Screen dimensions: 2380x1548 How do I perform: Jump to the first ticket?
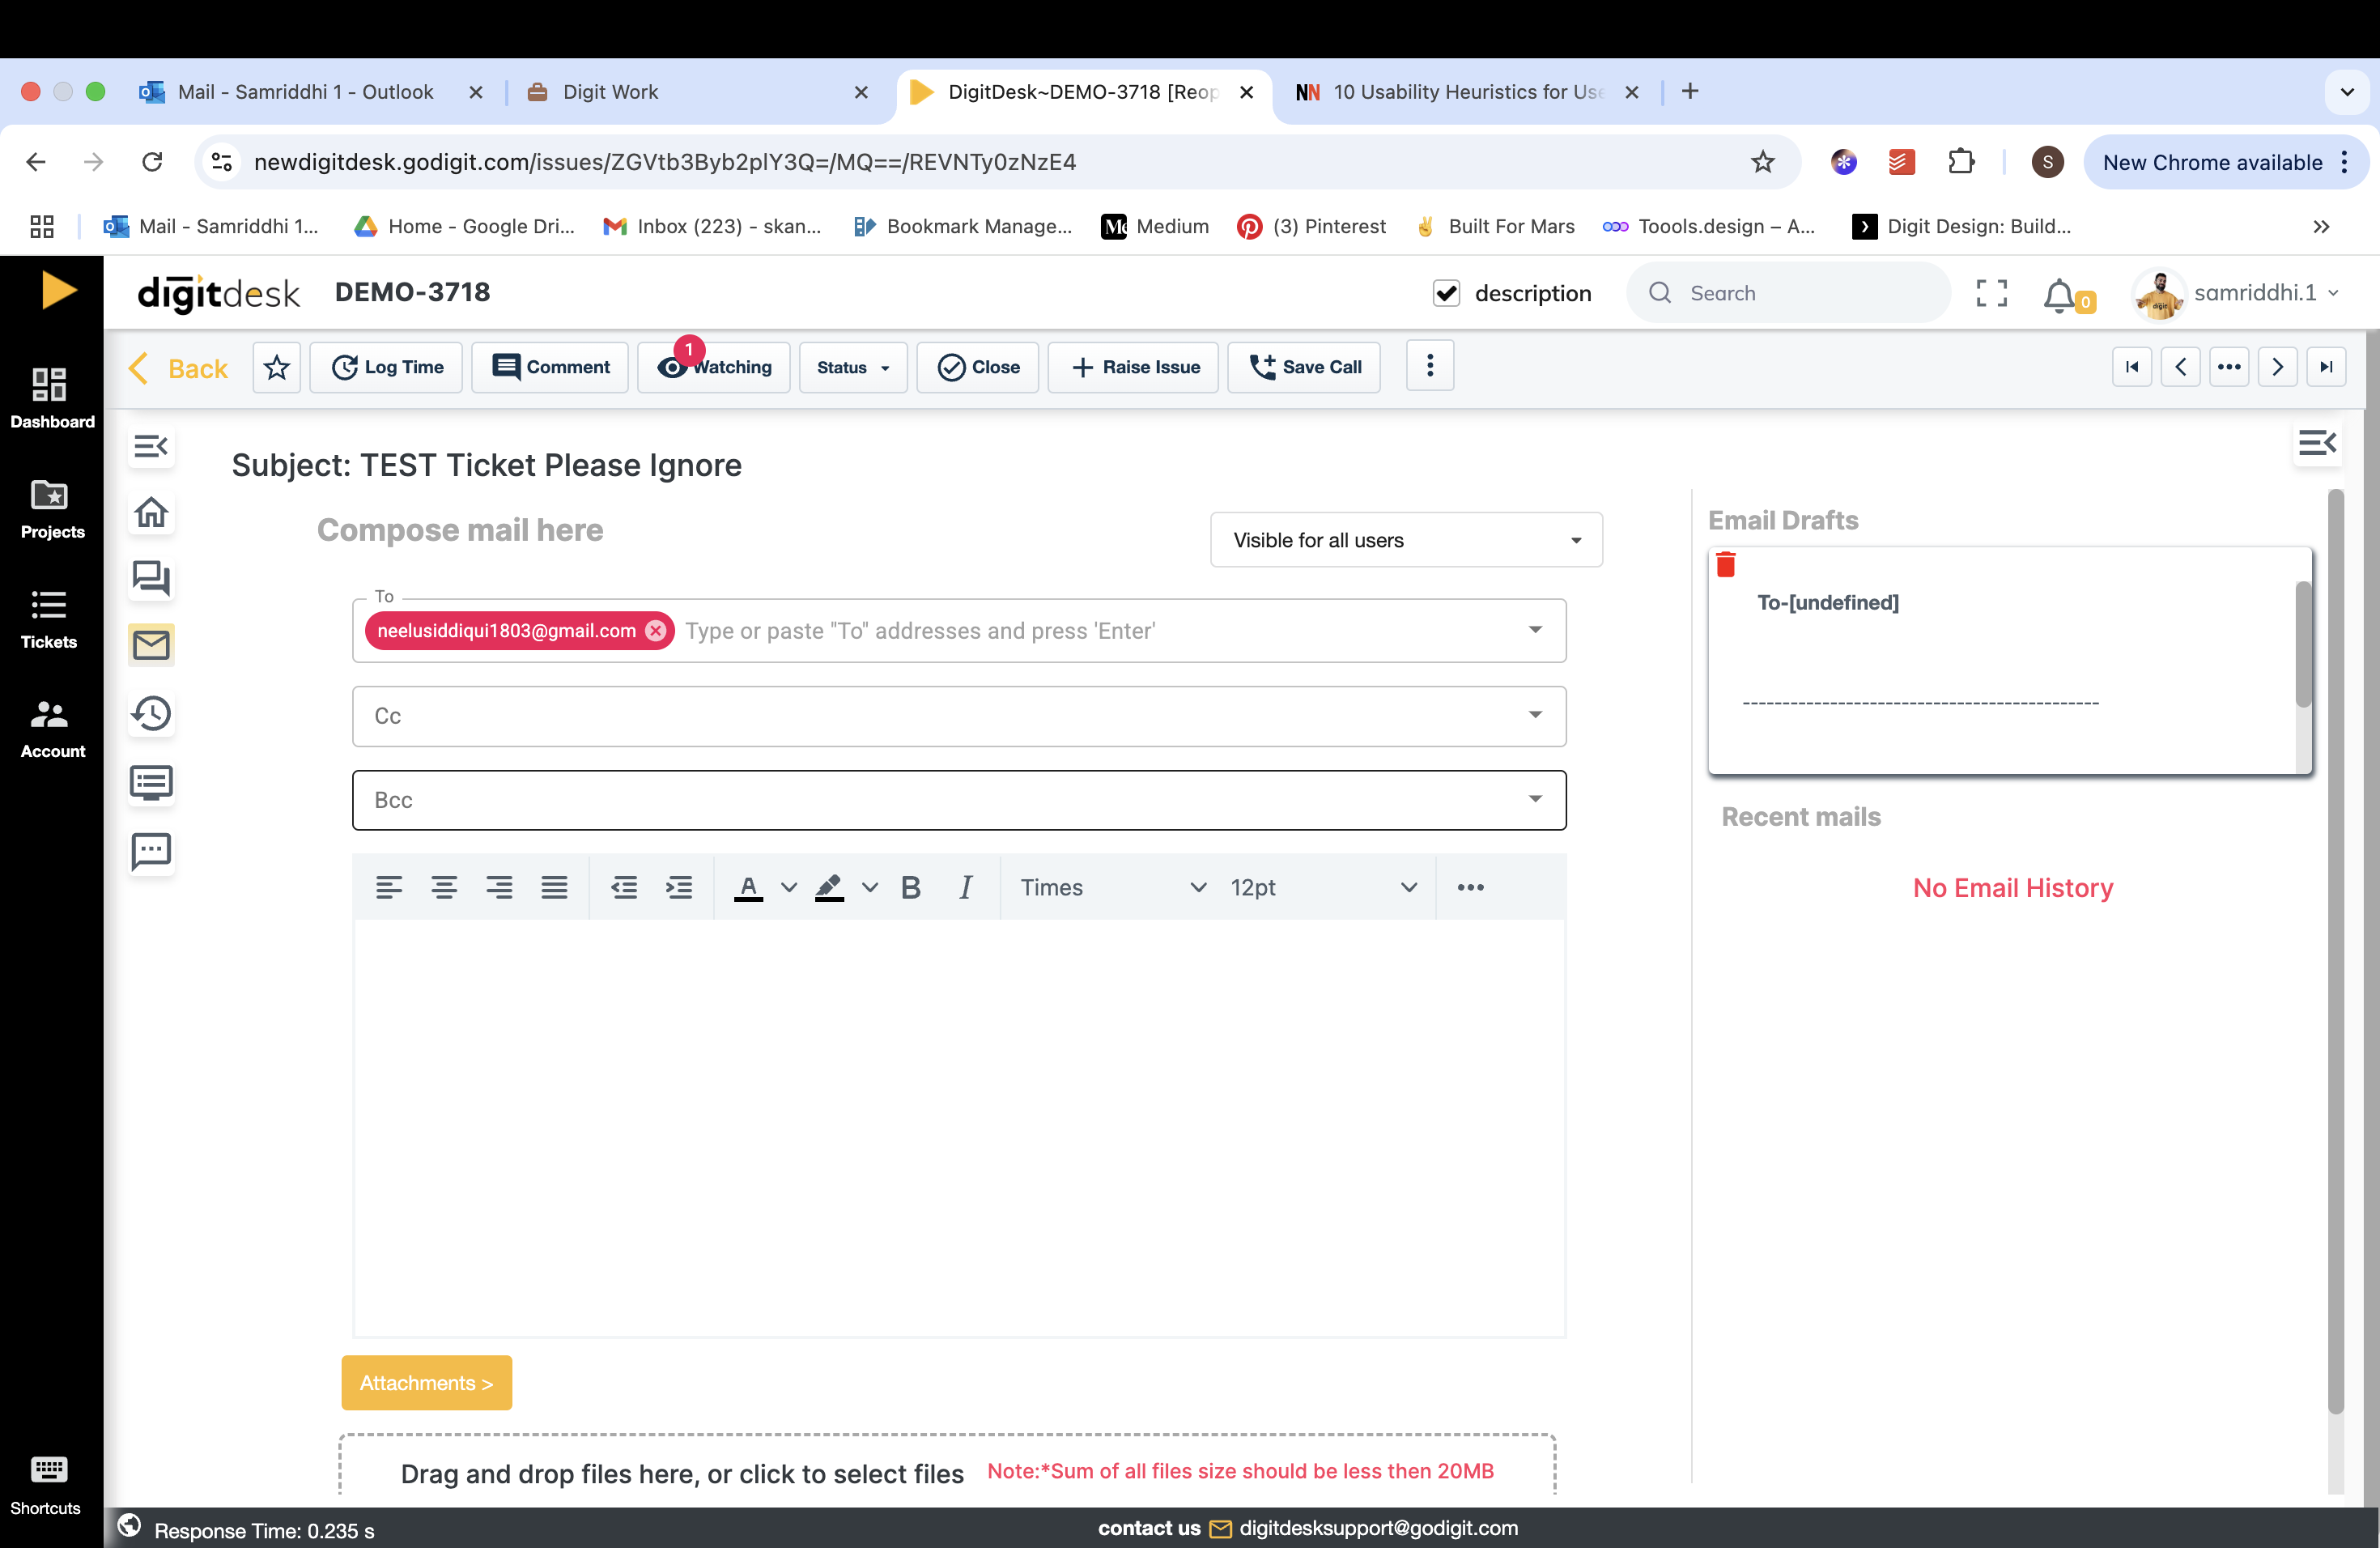pos(2132,367)
